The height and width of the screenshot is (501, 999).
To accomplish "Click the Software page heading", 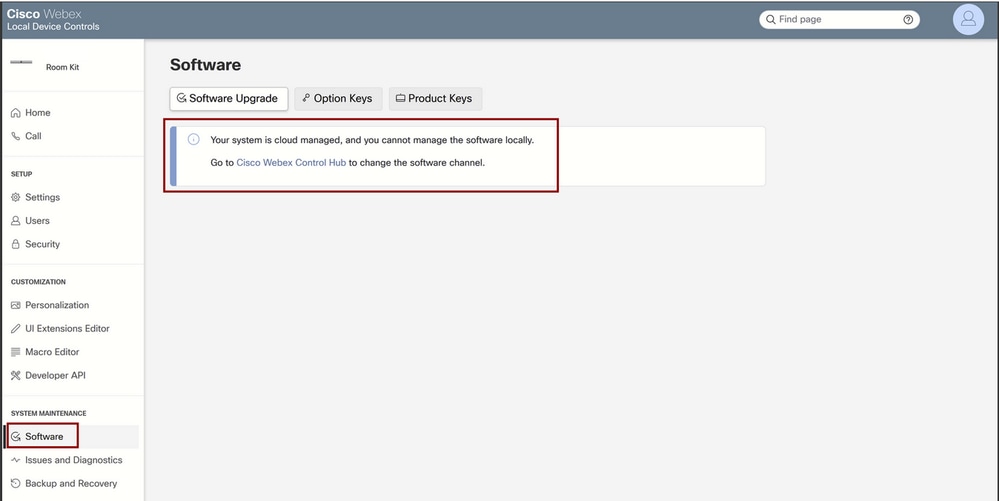I will [x=205, y=65].
